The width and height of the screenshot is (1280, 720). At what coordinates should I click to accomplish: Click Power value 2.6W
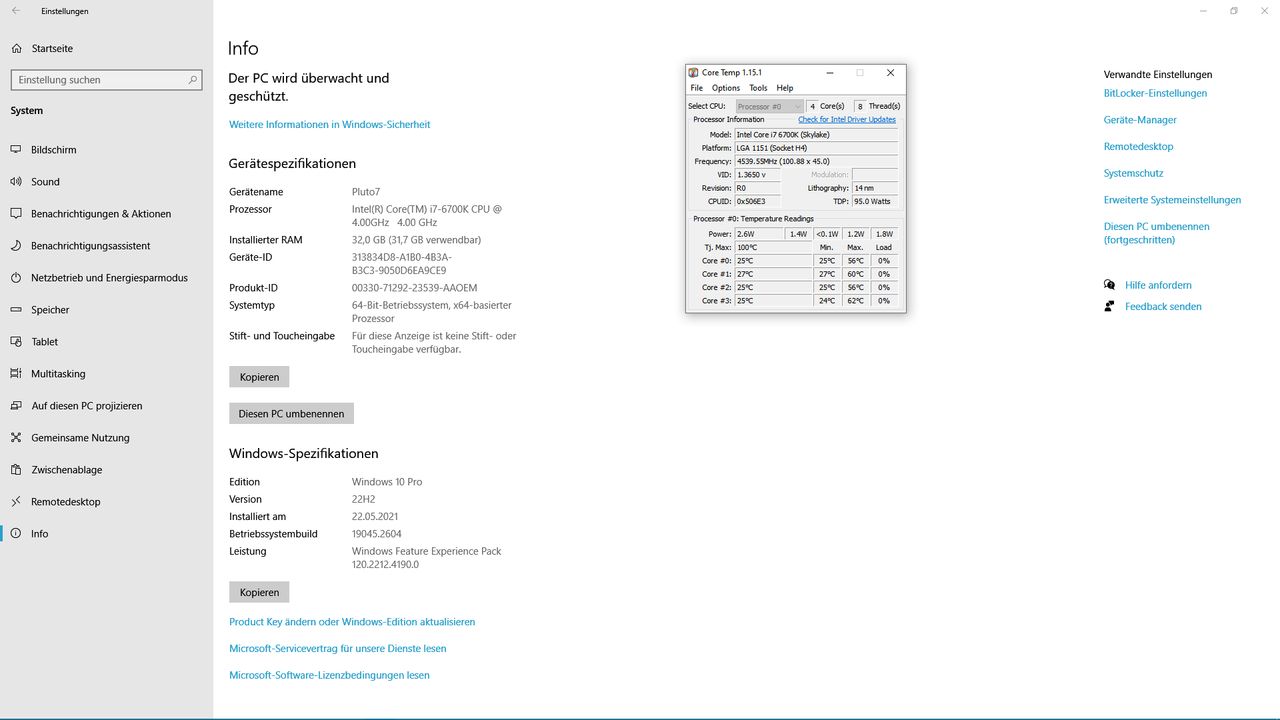[759, 234]
